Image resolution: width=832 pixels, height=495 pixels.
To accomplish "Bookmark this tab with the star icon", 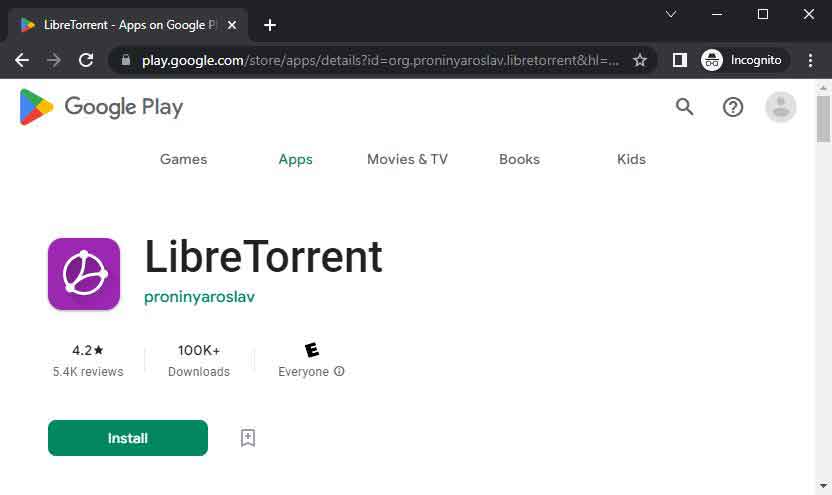I will pyautogui.click(x=640, y=60).
